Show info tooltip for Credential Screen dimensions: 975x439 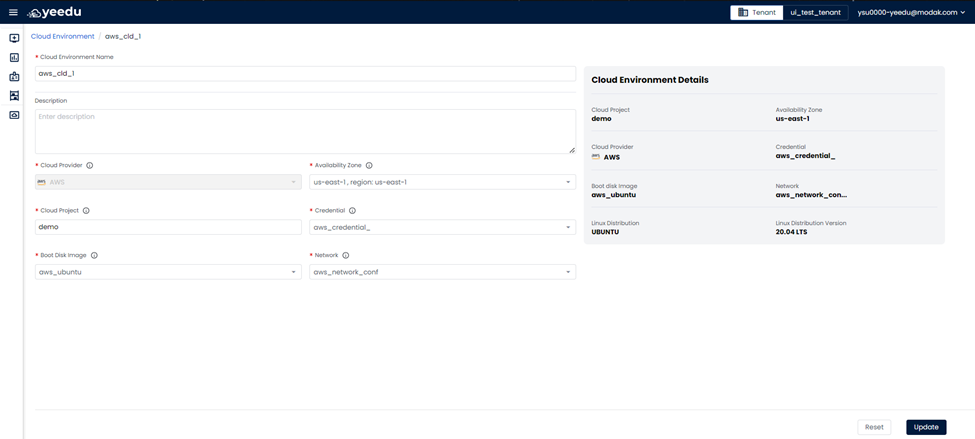pos(353,211)
